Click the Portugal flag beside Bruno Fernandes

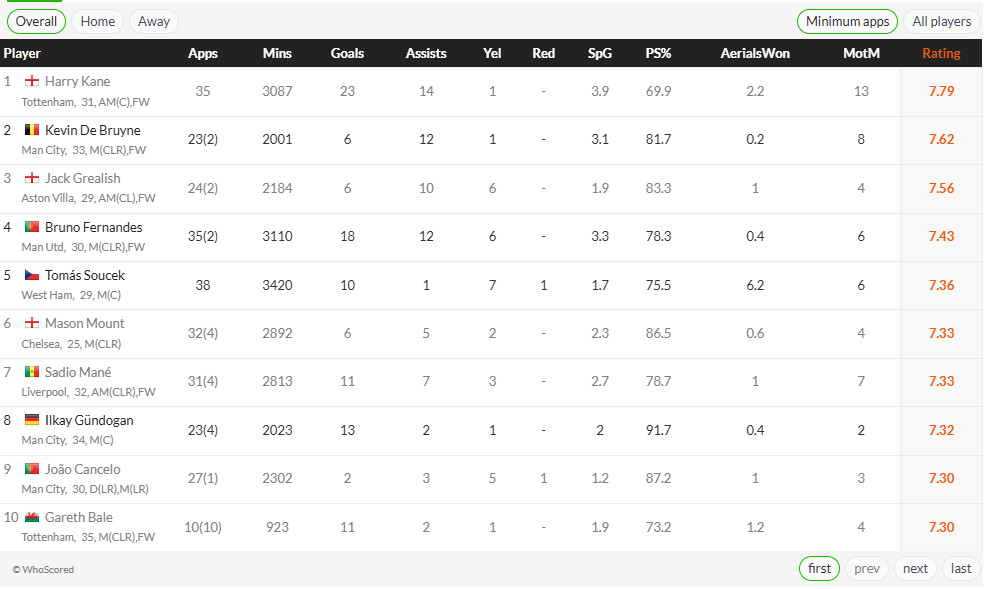pos(31,227)
